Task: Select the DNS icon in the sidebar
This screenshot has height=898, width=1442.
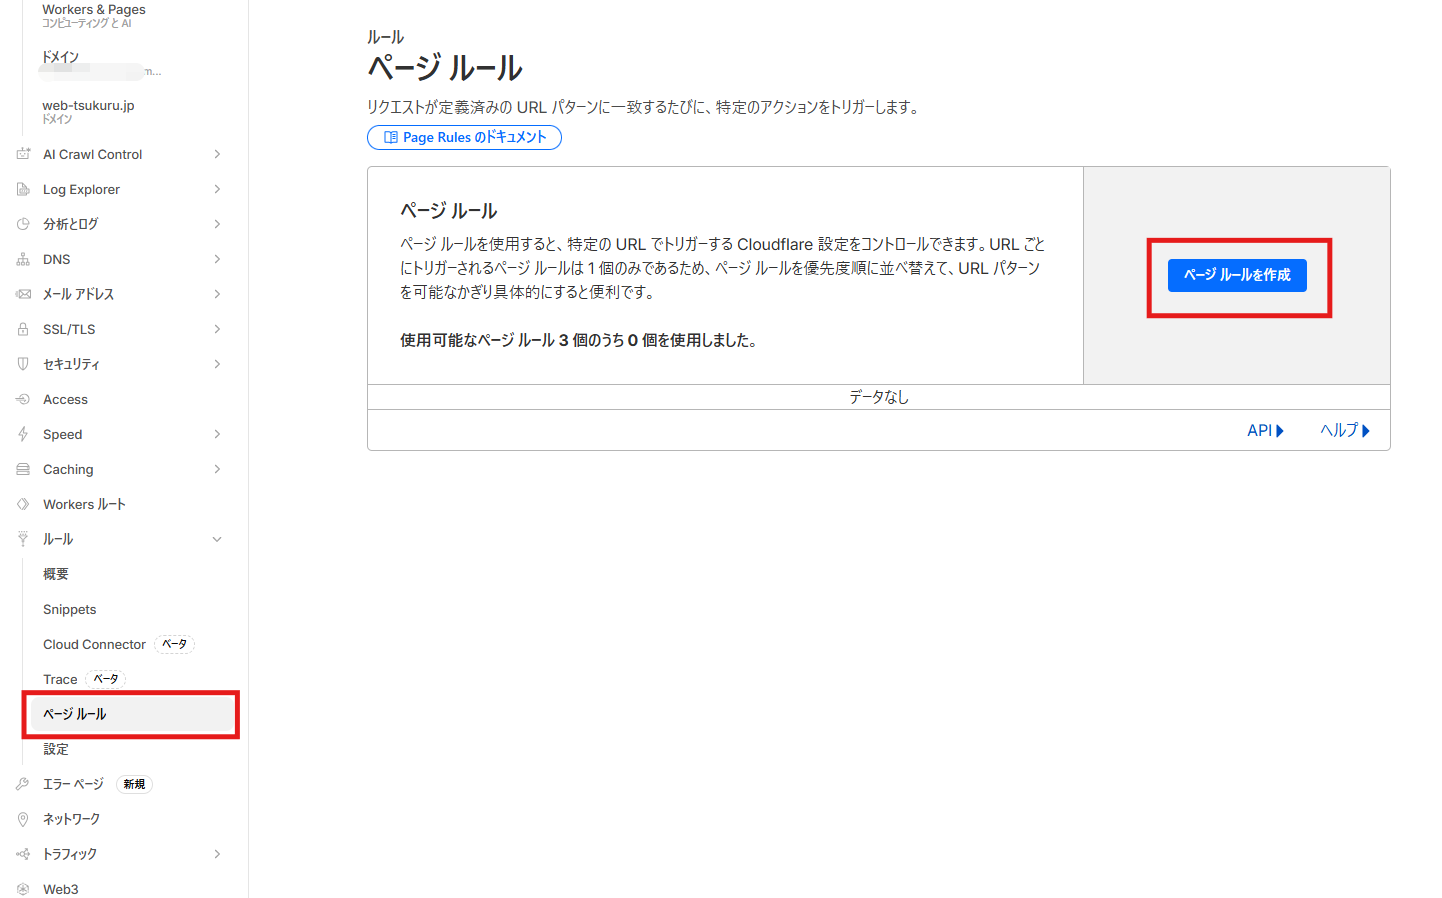Action: pyautogui.click(x=24, y=259)
